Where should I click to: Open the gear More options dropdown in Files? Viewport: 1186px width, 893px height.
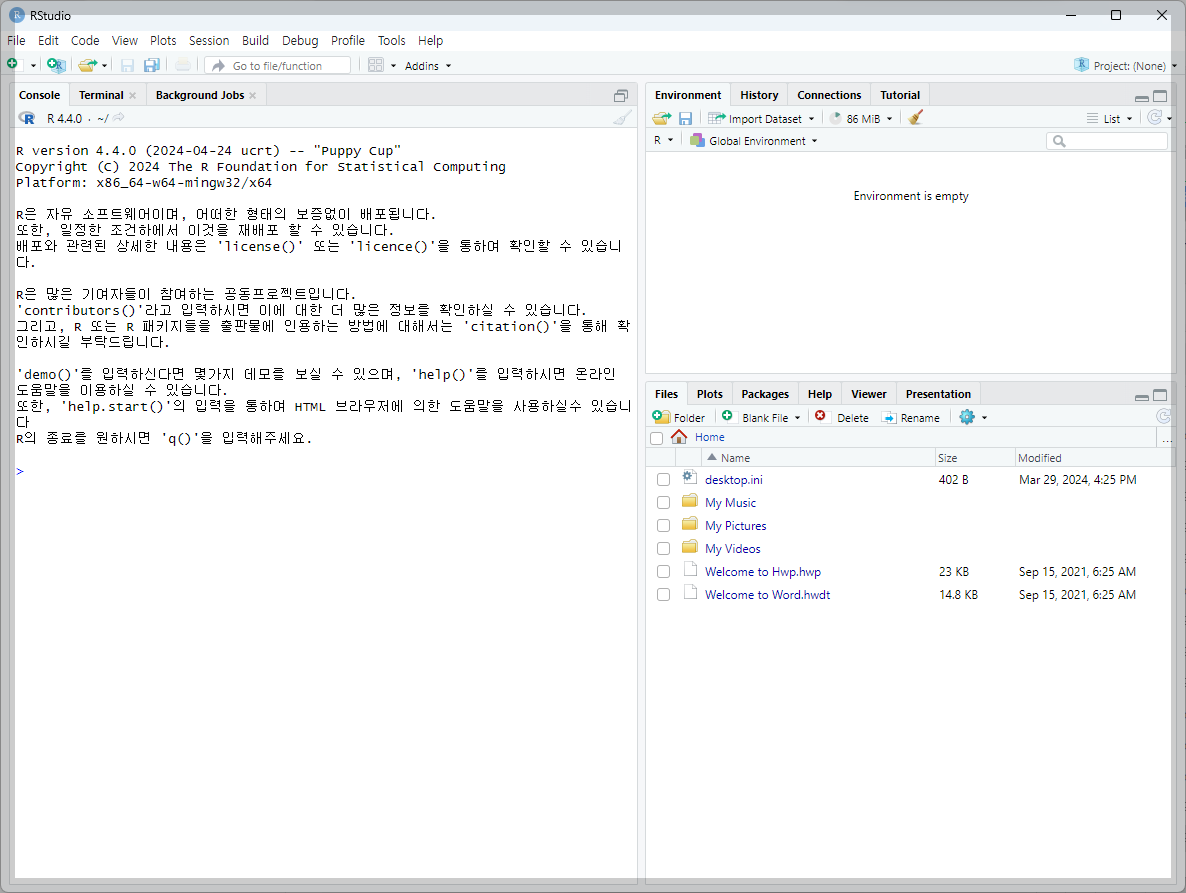pos(973,417)
